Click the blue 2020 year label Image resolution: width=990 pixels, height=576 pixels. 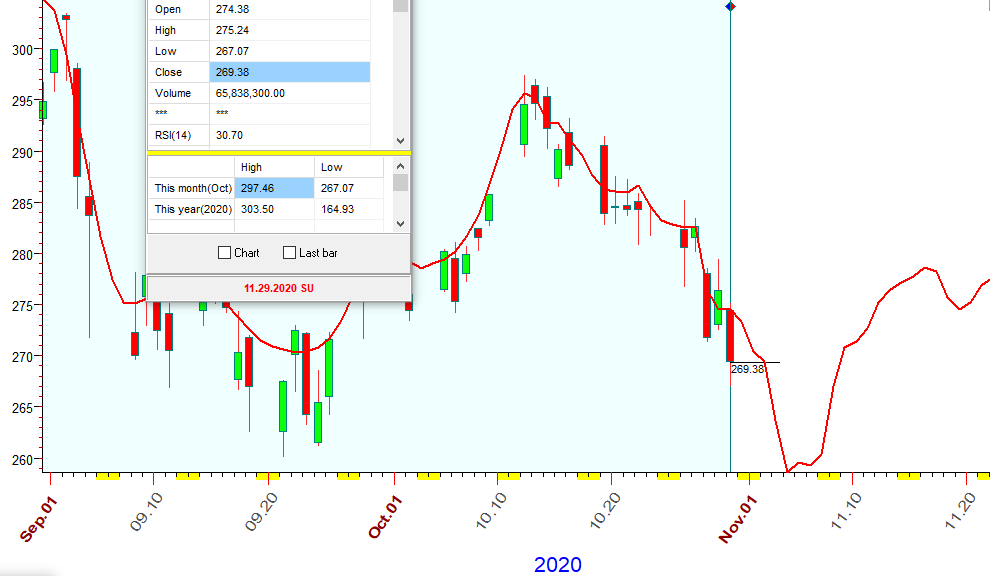[557, 565]
